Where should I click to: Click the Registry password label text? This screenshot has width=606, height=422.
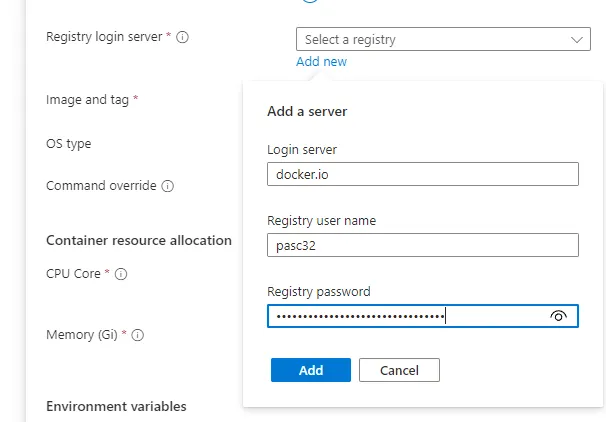(318, 292)
